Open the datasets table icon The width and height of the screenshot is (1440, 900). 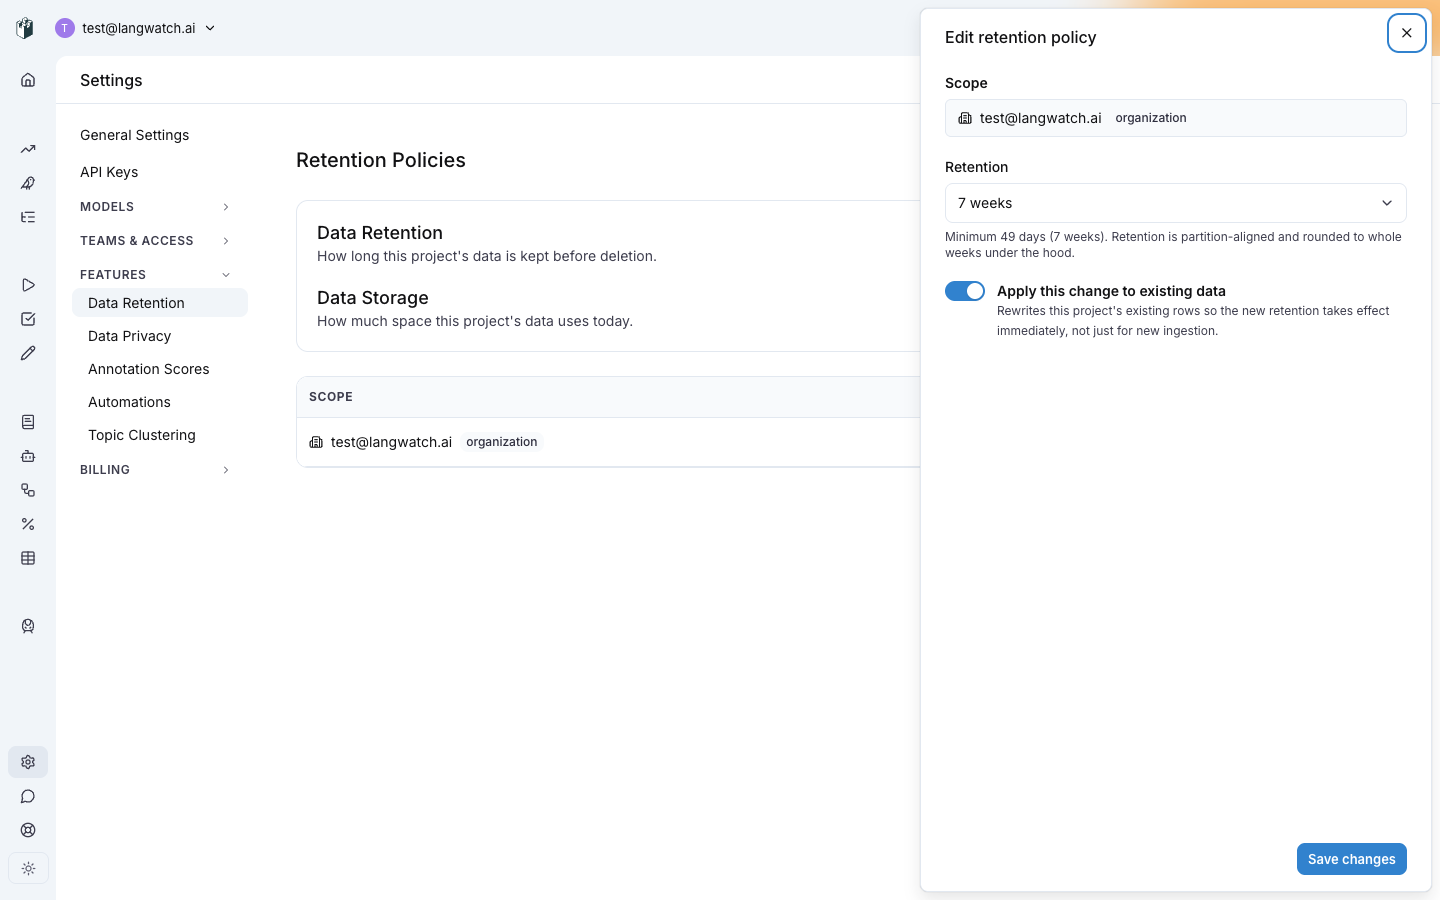[x=28, y=558]
